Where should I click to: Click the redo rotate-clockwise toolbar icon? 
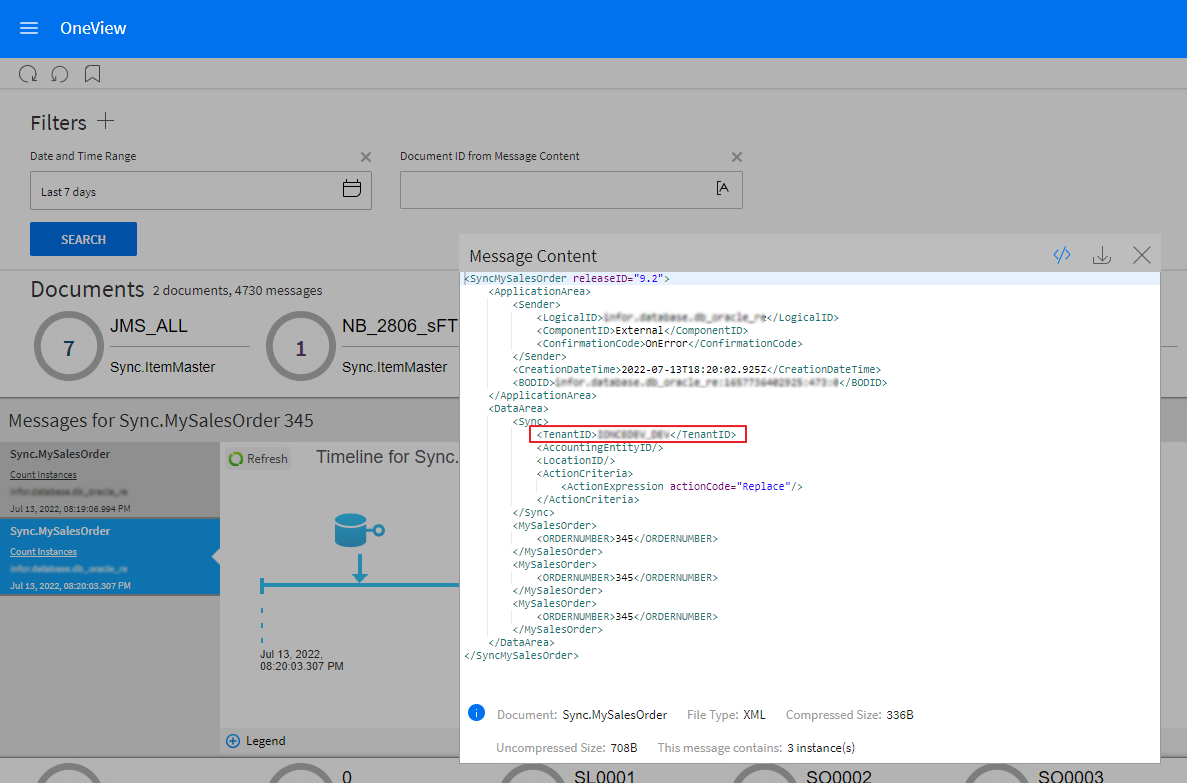point(28,73)
